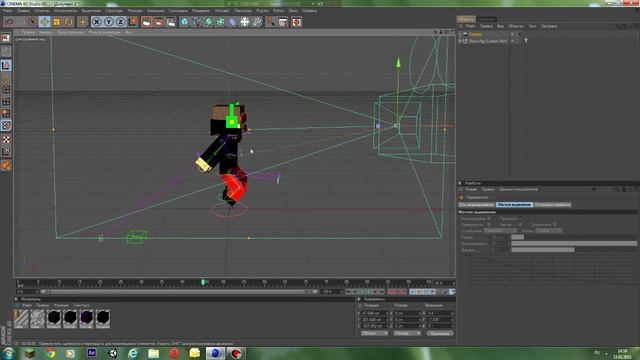Toggle the Z axis lock button
Image resolution: width=640 pixels, height=360 pixels.
pyautogui.click(x=121, y=22)
